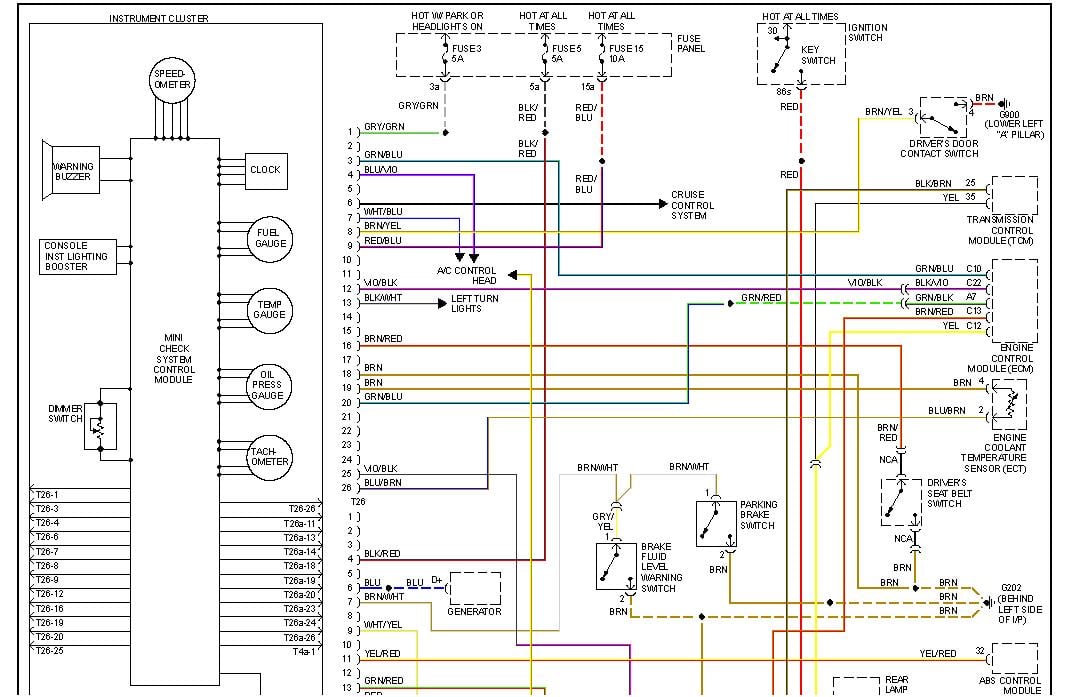Image resolution: width=1066 pixels, height=697 pixels.
Task: Click the HOT W/ PARK OR HEADLIGHTS ON label
Action: 447,21
